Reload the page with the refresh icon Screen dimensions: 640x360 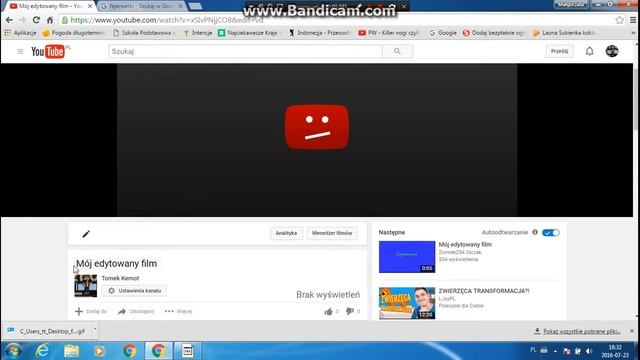pyautogui.click(x=36, y=20)
